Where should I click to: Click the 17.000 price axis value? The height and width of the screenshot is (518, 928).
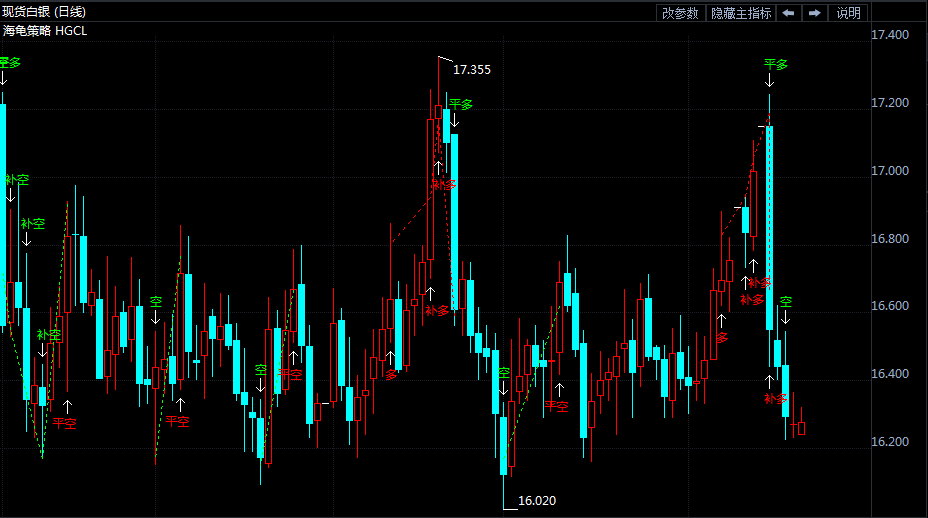click(x=890, y=171)
